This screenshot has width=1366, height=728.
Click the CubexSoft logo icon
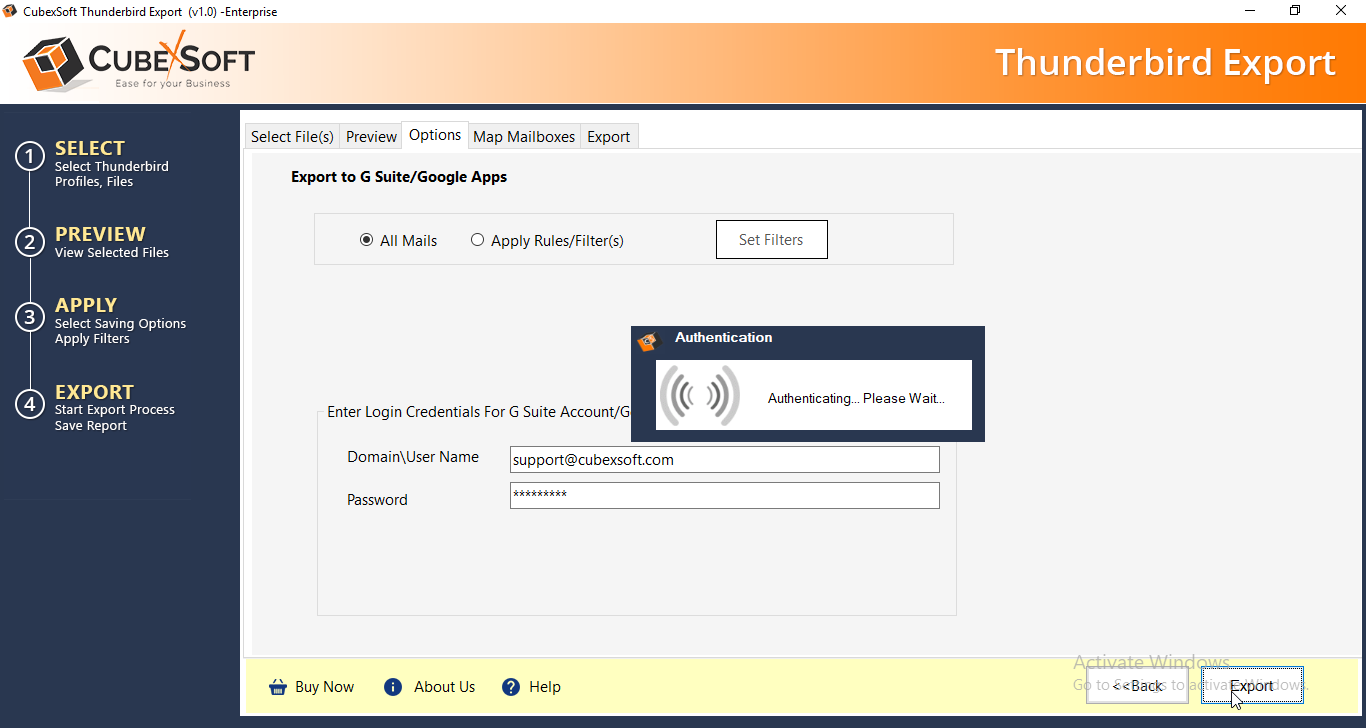(x=52, y=64)
